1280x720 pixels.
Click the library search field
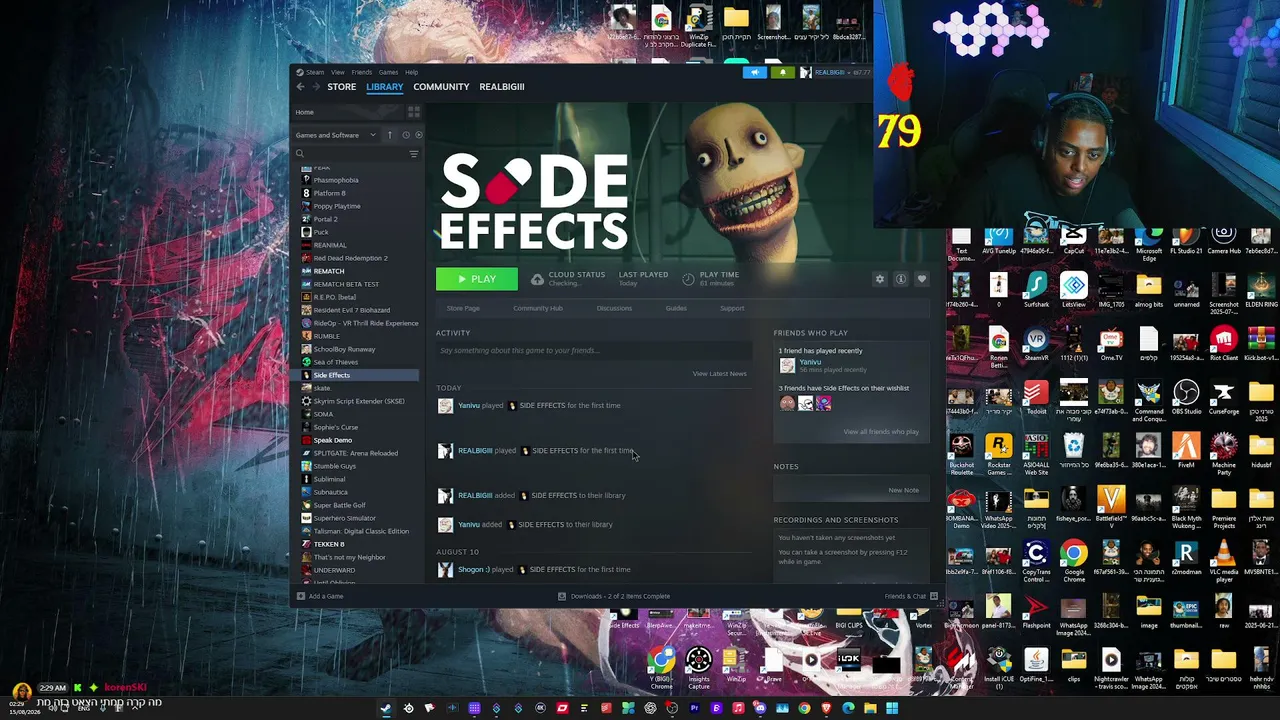click(350, 154)
